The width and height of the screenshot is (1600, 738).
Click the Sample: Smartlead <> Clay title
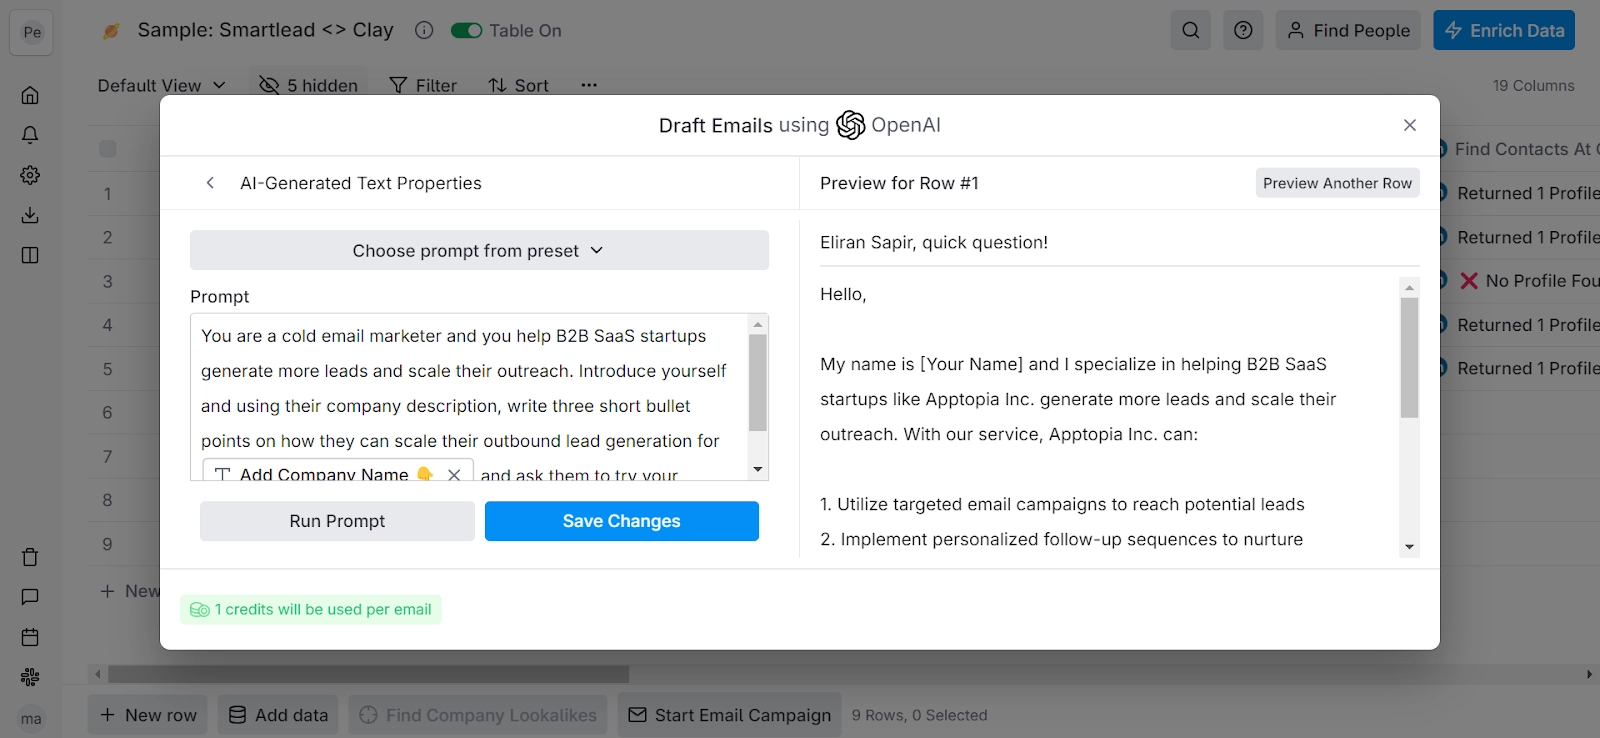(x=265, y=30)
